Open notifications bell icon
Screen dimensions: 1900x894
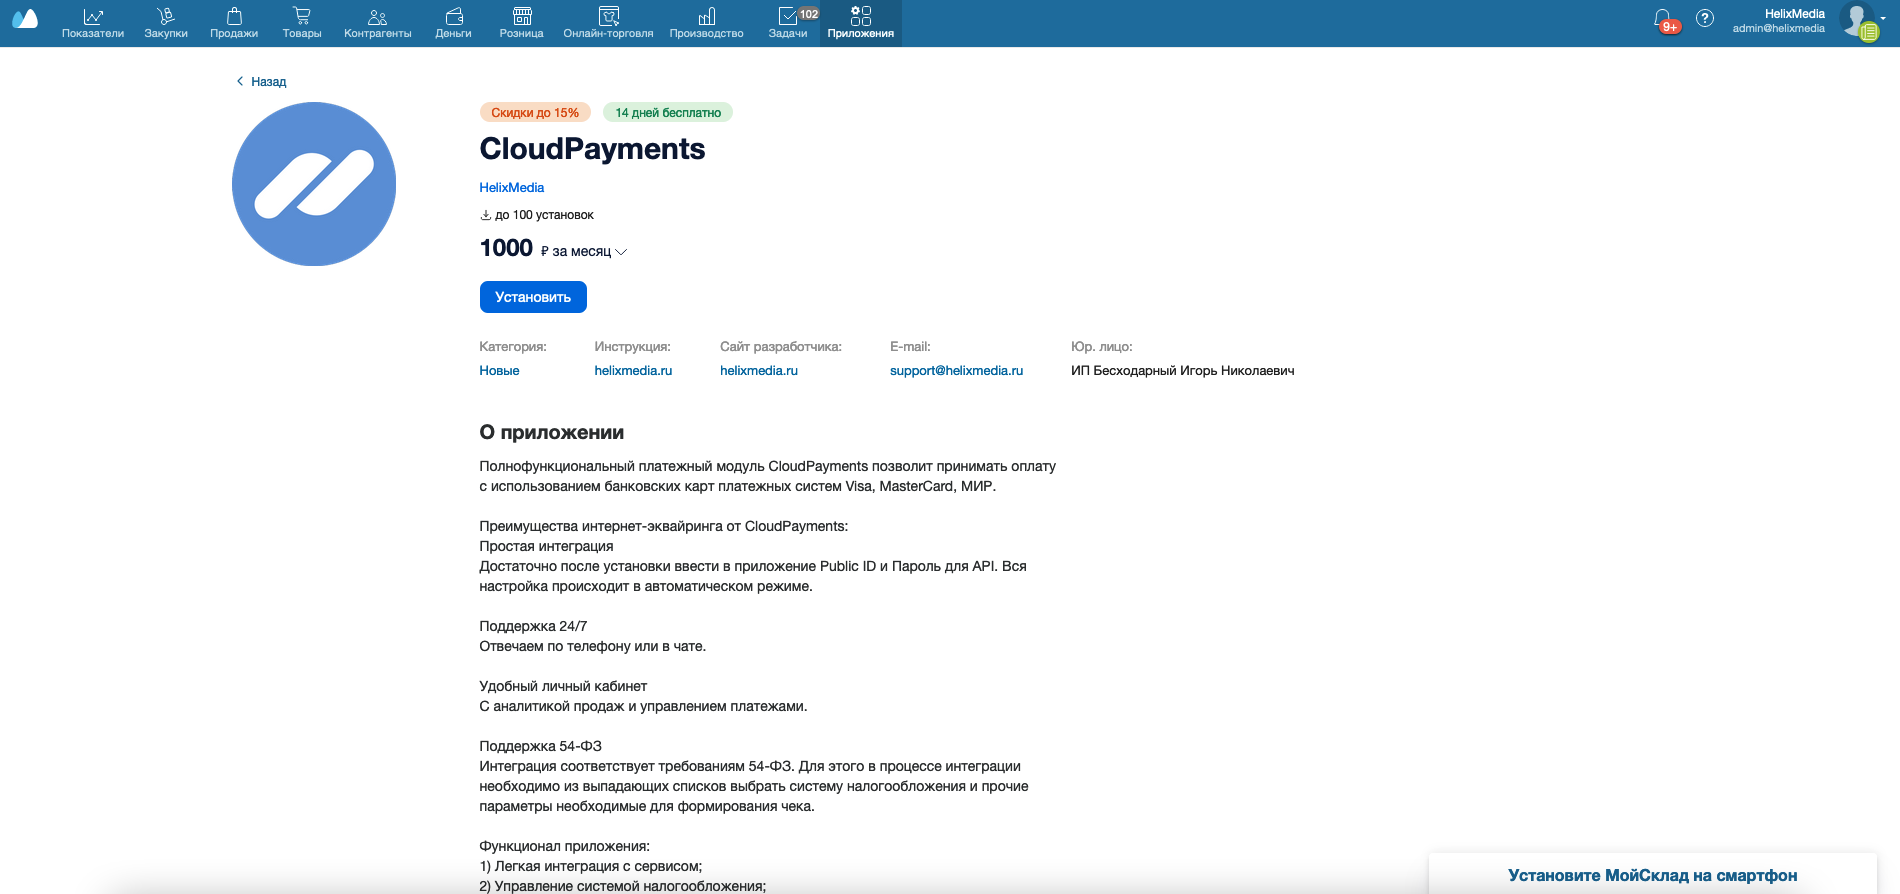[x=1663, y=19]
